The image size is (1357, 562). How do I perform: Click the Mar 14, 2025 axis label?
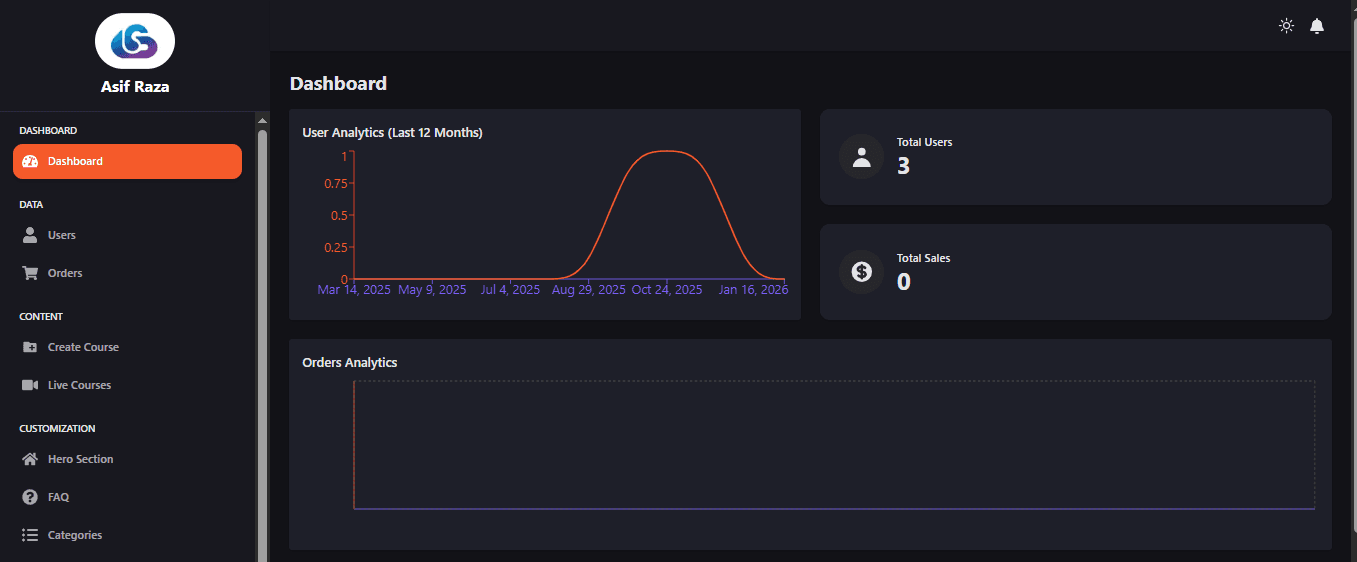354,290
